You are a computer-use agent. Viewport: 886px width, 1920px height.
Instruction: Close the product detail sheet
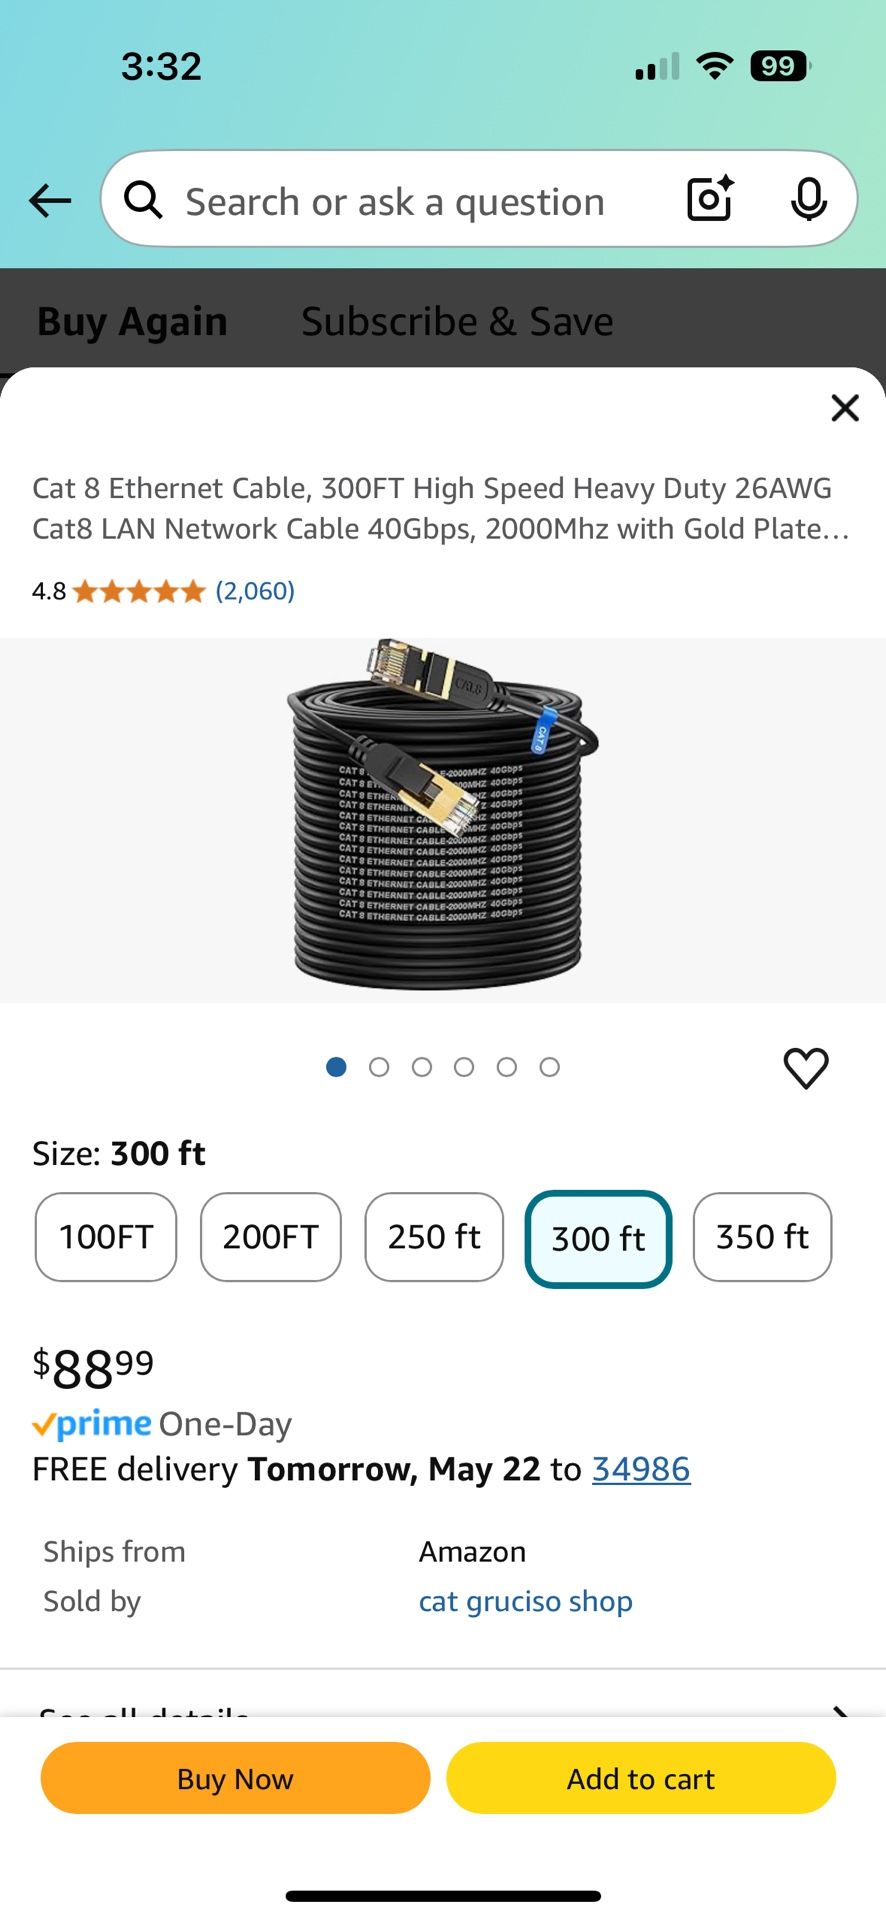(x=845, y=408)
